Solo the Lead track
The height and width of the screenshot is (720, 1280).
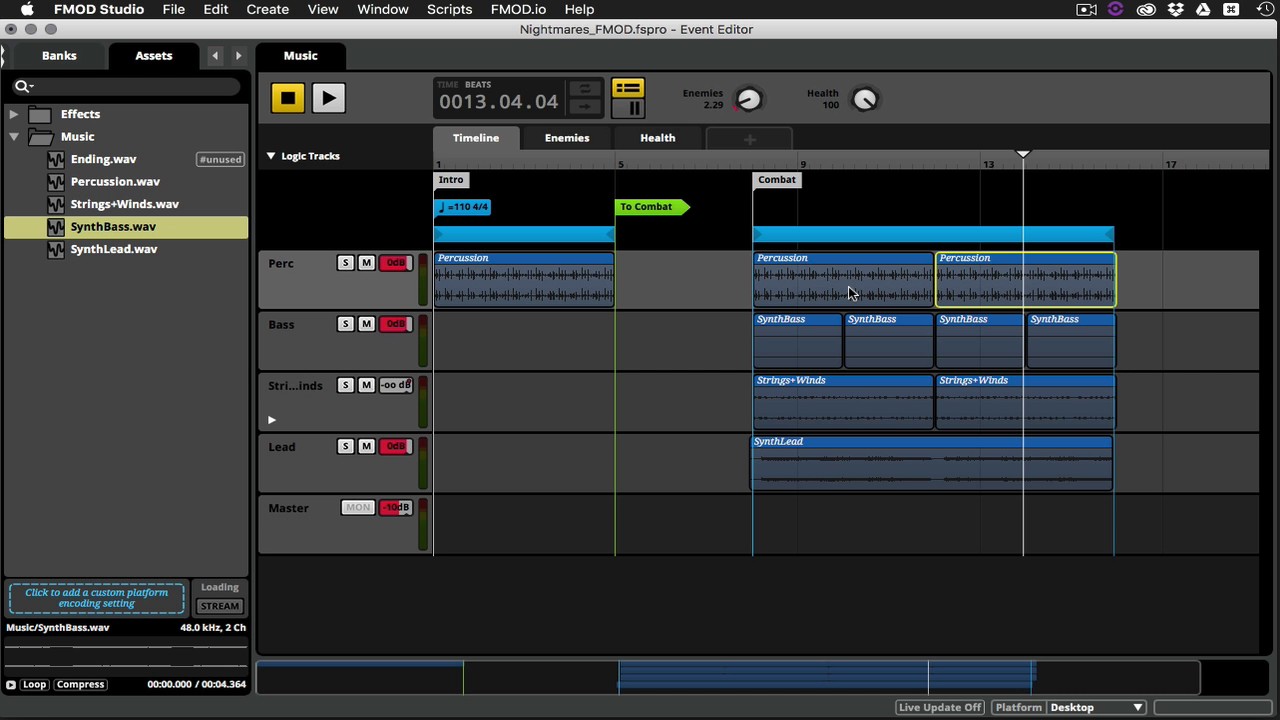pos(345,446)
